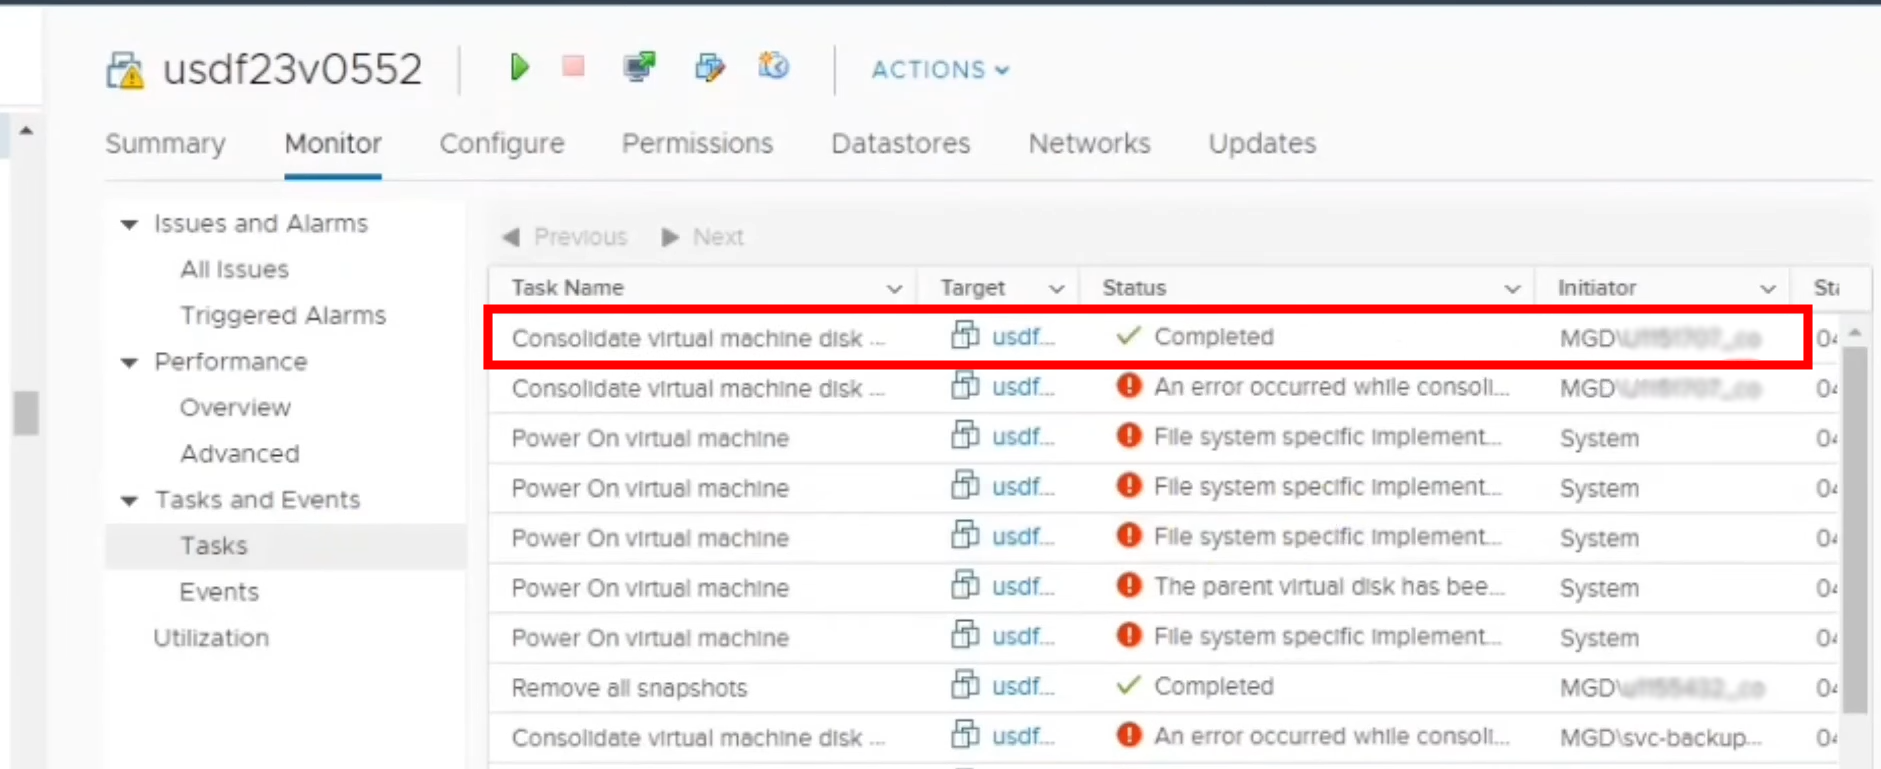The height and width of the screenshot is (769, 1881).
Task: Collapse the Issues and Alarms section
Action: (x=130, y=224)
